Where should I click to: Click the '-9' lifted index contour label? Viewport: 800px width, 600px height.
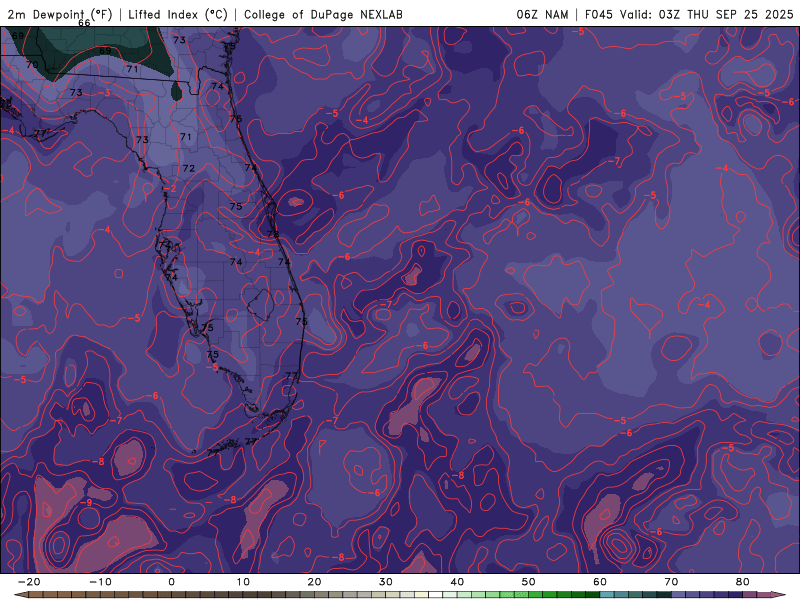pos(87,503)
